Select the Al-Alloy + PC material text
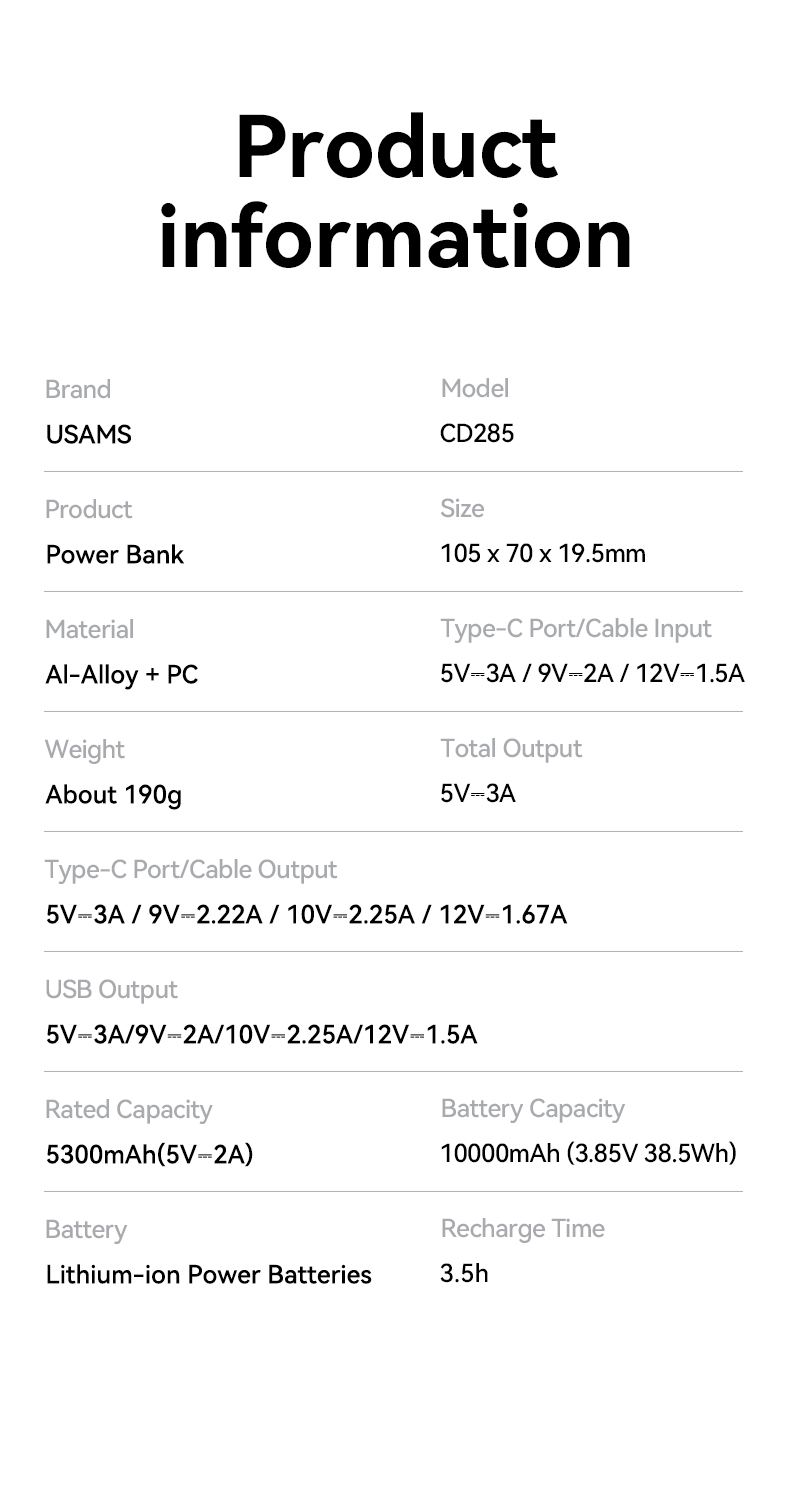Screen dimensions: 790x1495 [122, 675]
